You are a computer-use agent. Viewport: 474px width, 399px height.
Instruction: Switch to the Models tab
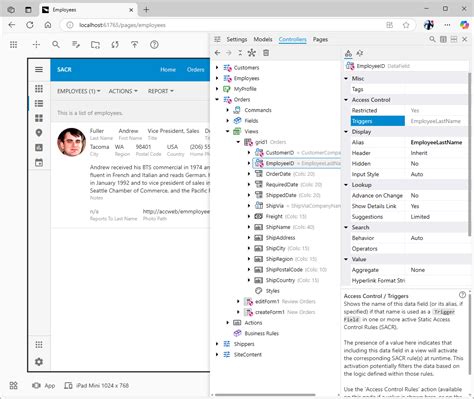click(263, 39)
